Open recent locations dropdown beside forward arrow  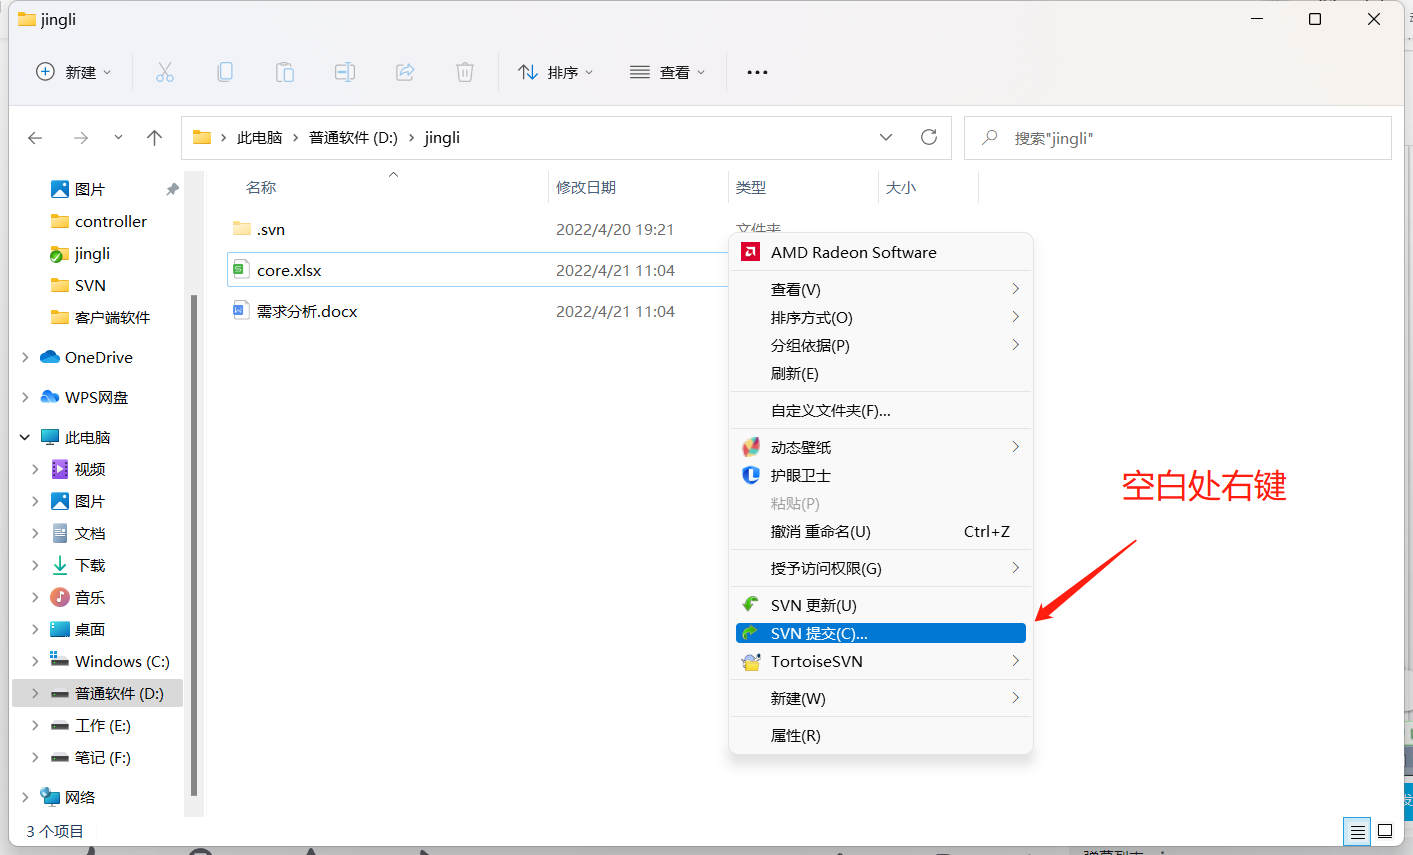click(118, 138)
